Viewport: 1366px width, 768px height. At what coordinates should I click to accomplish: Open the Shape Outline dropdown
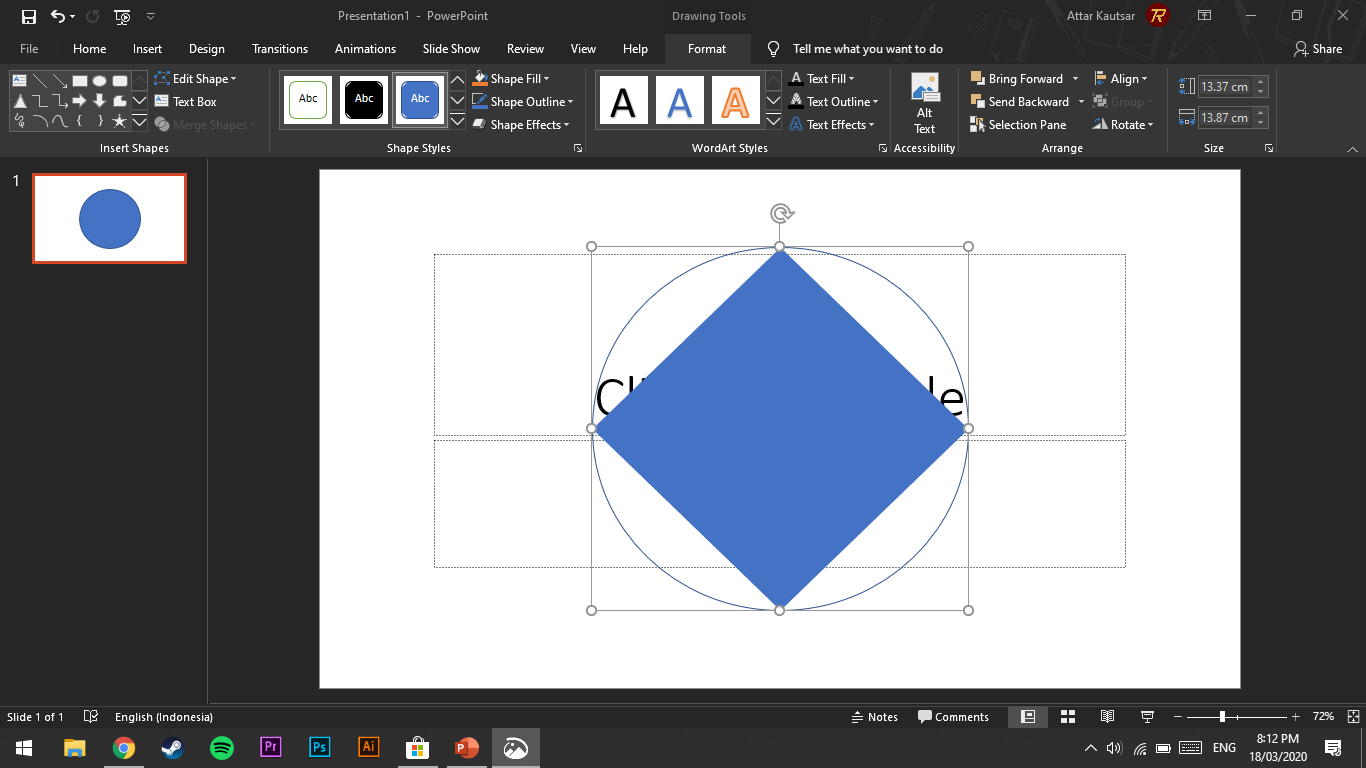click(522, 102)
